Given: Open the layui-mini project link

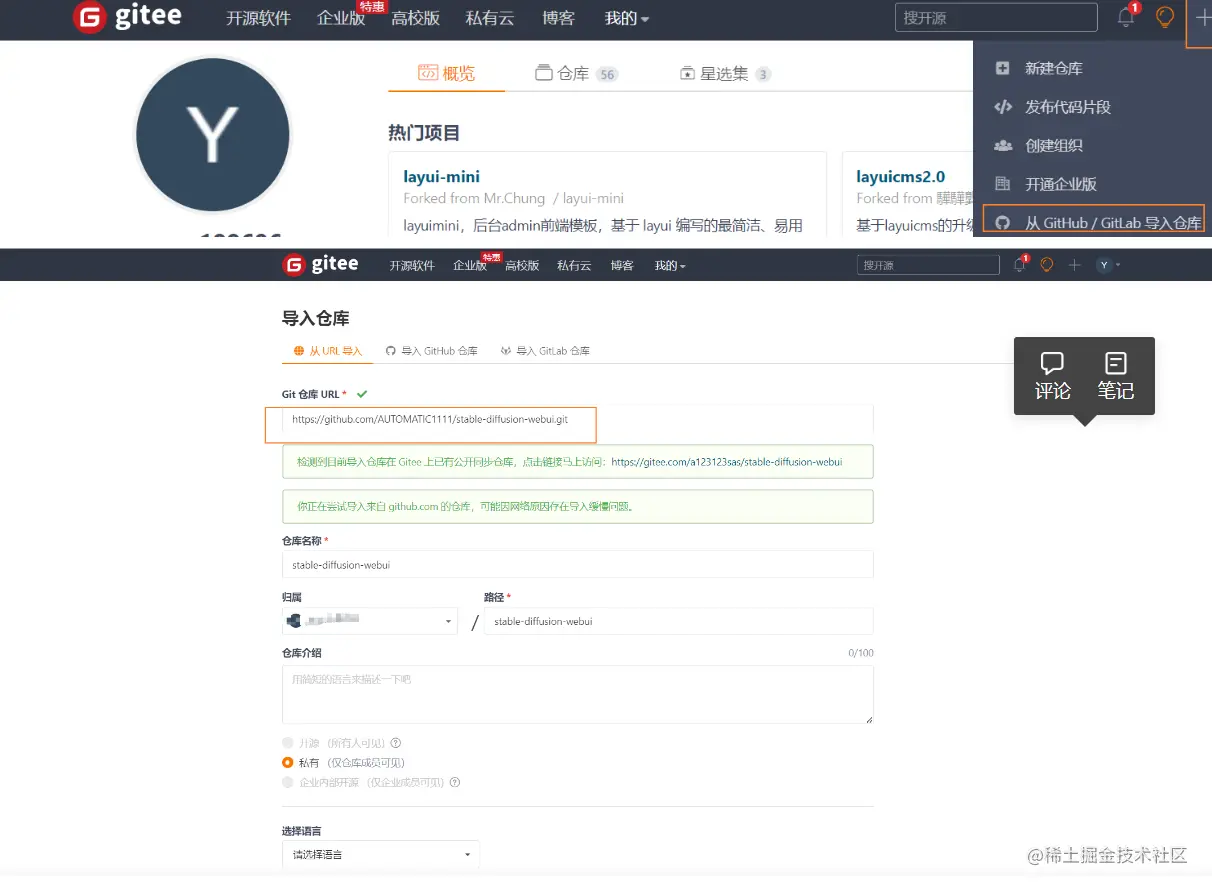Looking at the screenshot, I should (441, 177).
